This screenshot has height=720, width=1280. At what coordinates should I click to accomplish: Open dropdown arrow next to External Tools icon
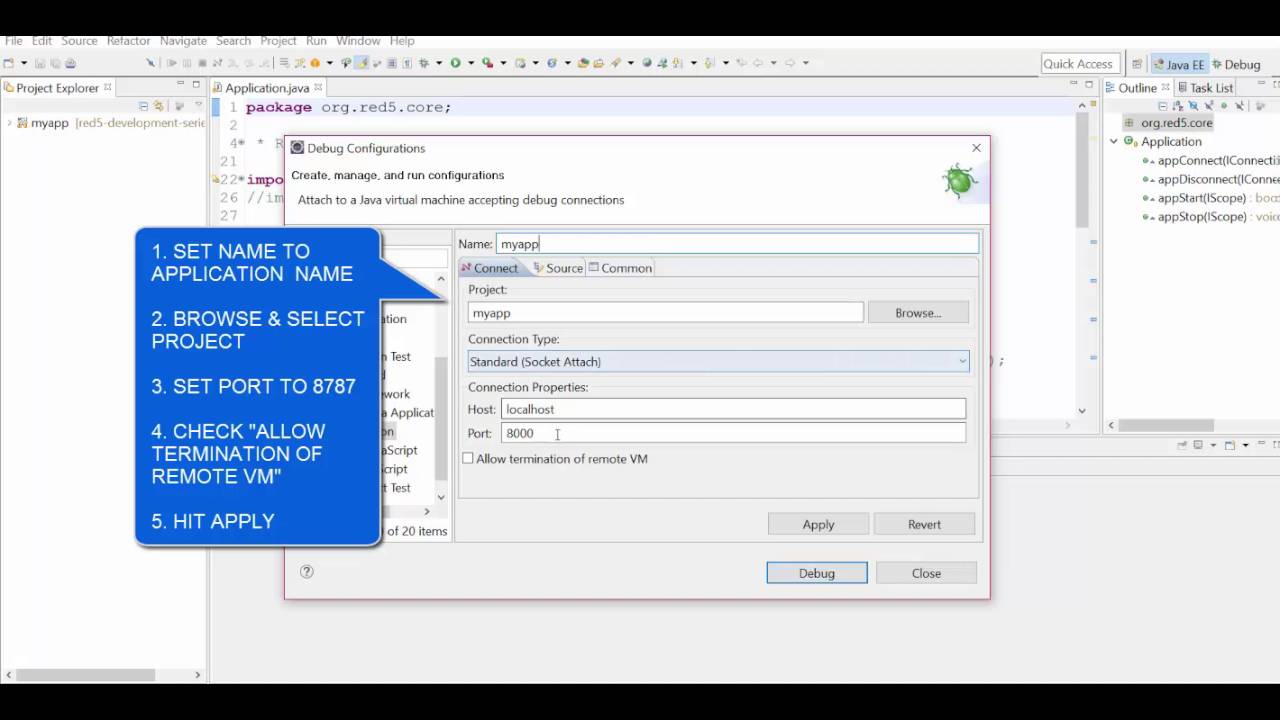(503, 62)
